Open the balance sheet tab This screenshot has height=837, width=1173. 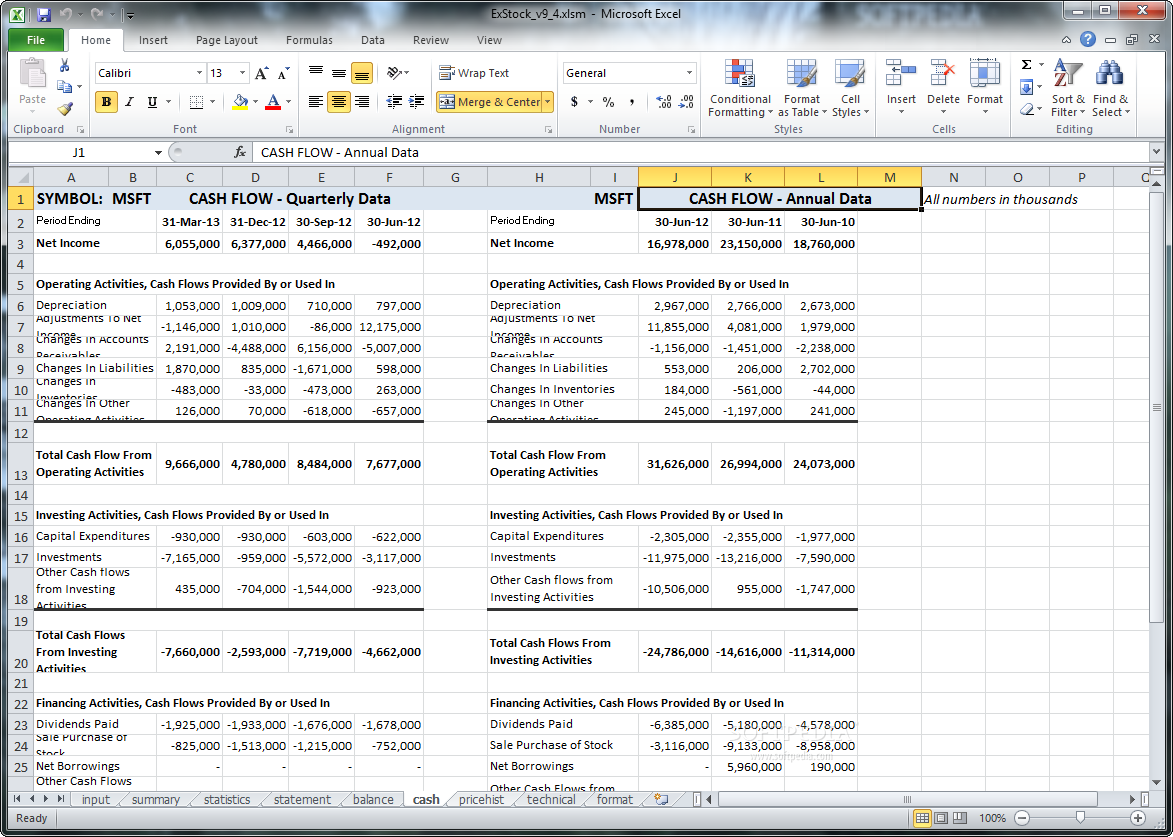pyautogui.click(x=373, y=799)
